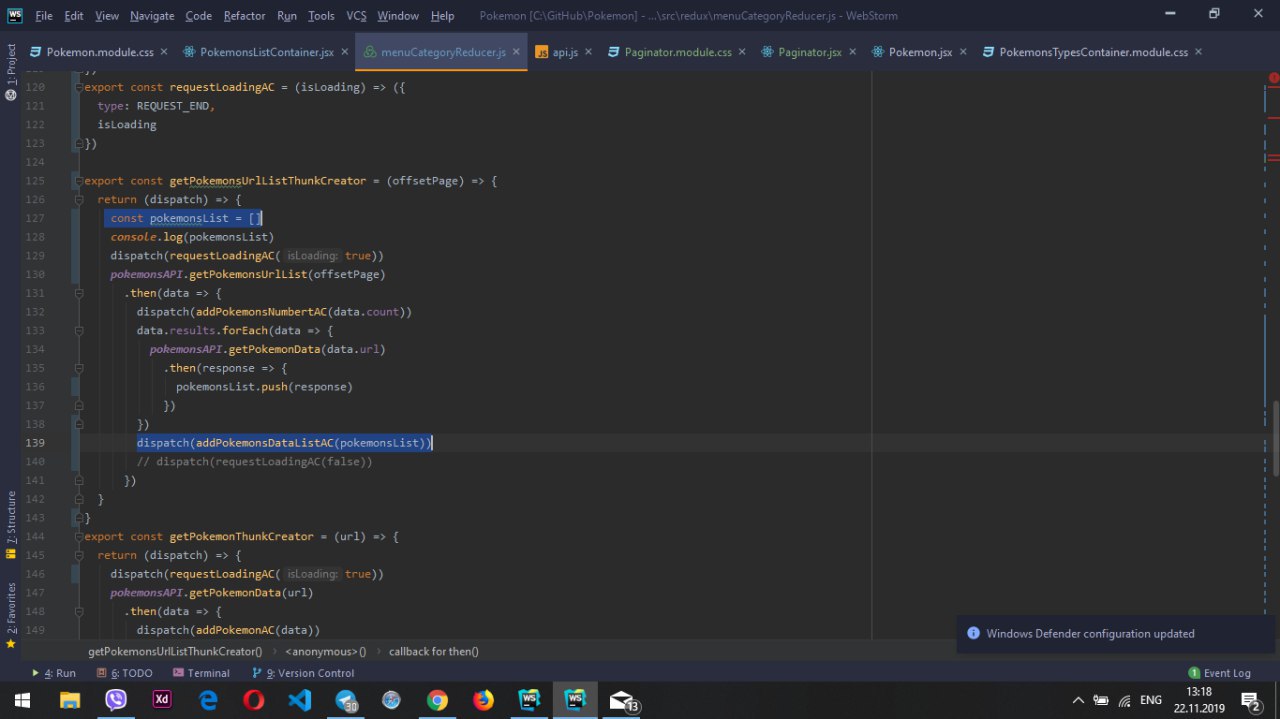Open the Run tool window
This screenshot has height=719, width=1280.
55,673
